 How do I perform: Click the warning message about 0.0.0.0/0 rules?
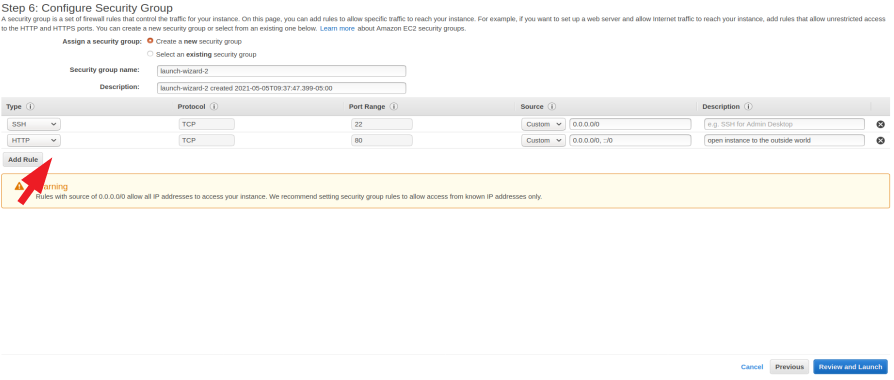point(288,197)
